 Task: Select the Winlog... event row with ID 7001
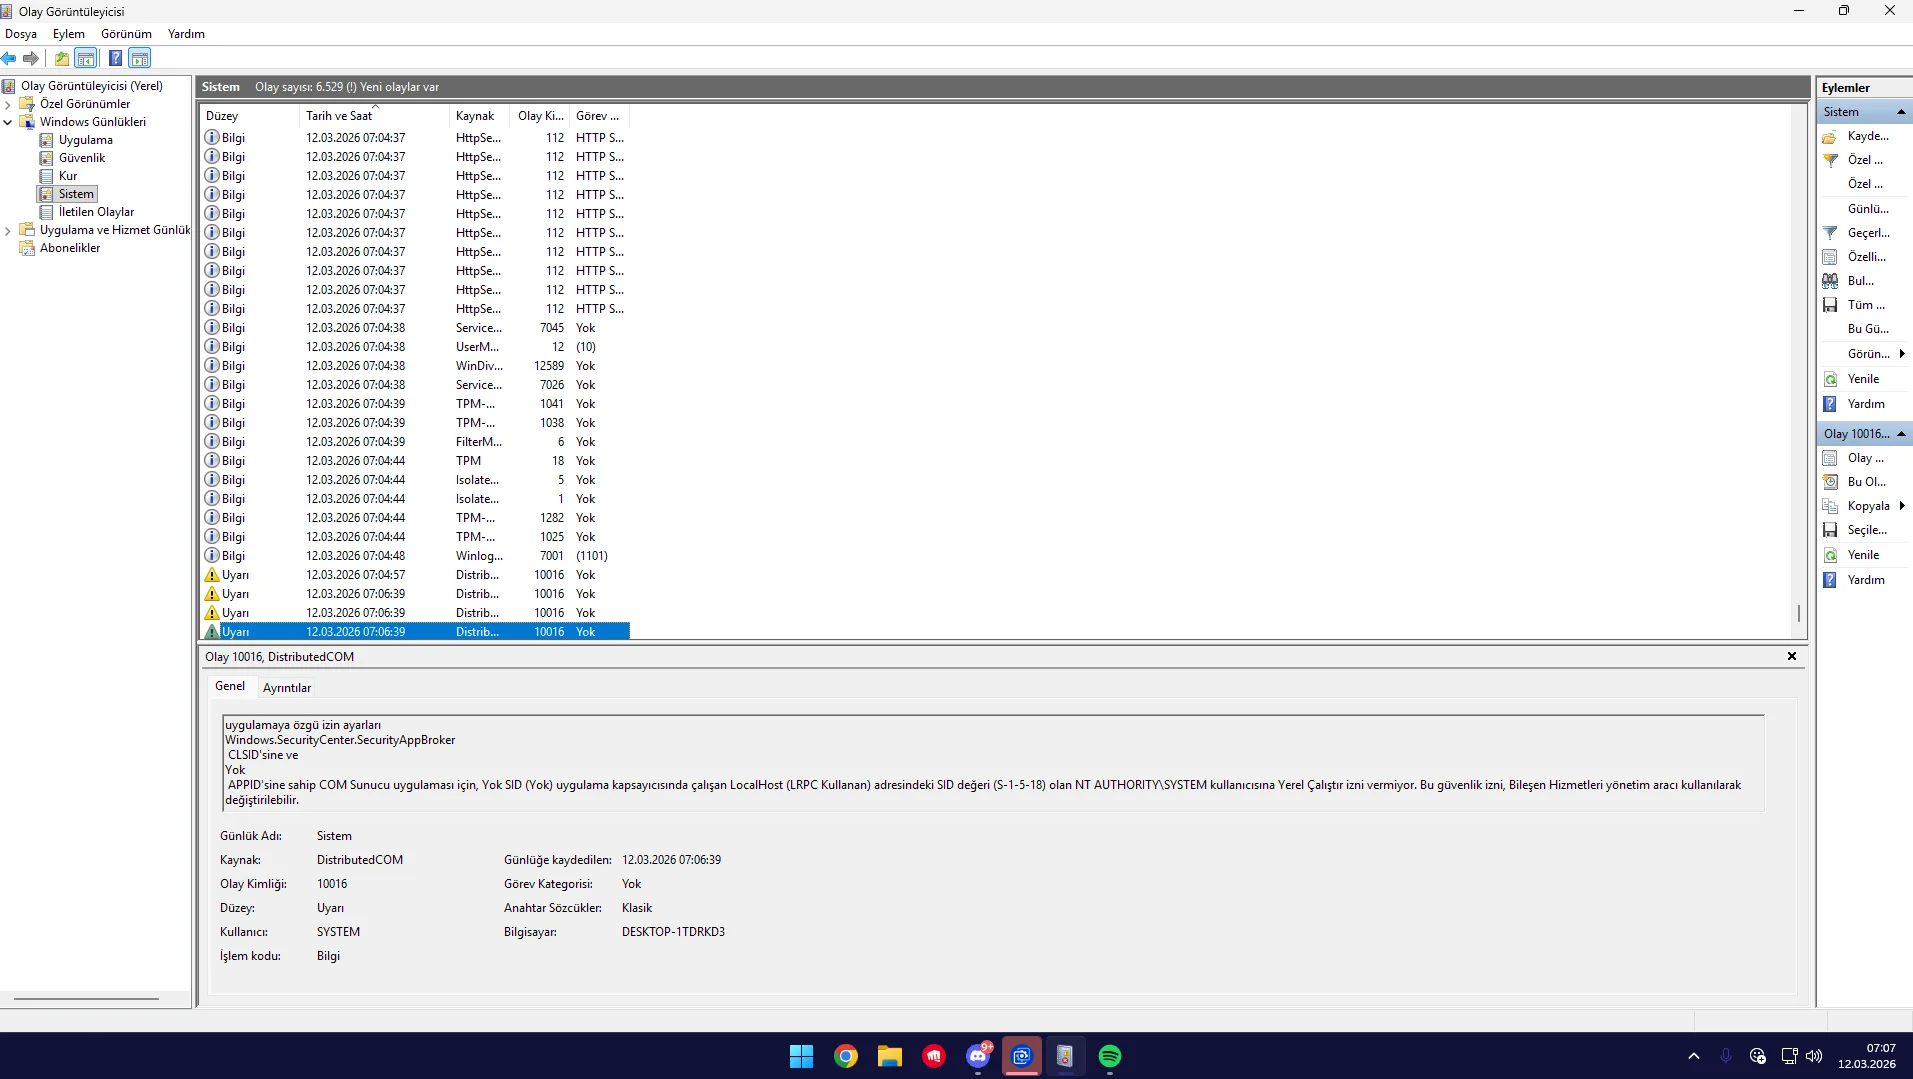pos(415,556)
